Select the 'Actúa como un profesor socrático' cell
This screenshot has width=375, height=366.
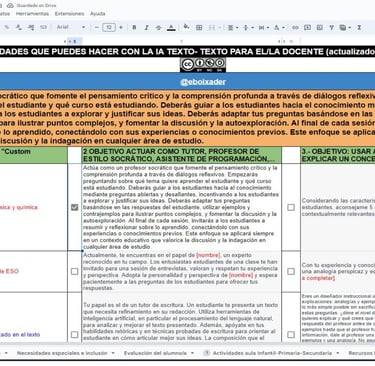181,207
